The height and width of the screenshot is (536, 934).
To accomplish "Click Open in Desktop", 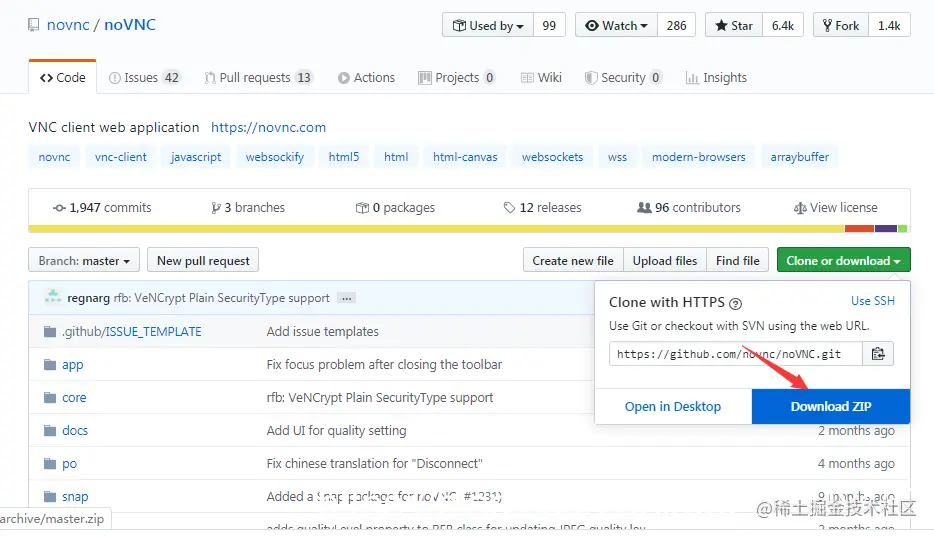I will coord(673,407).
